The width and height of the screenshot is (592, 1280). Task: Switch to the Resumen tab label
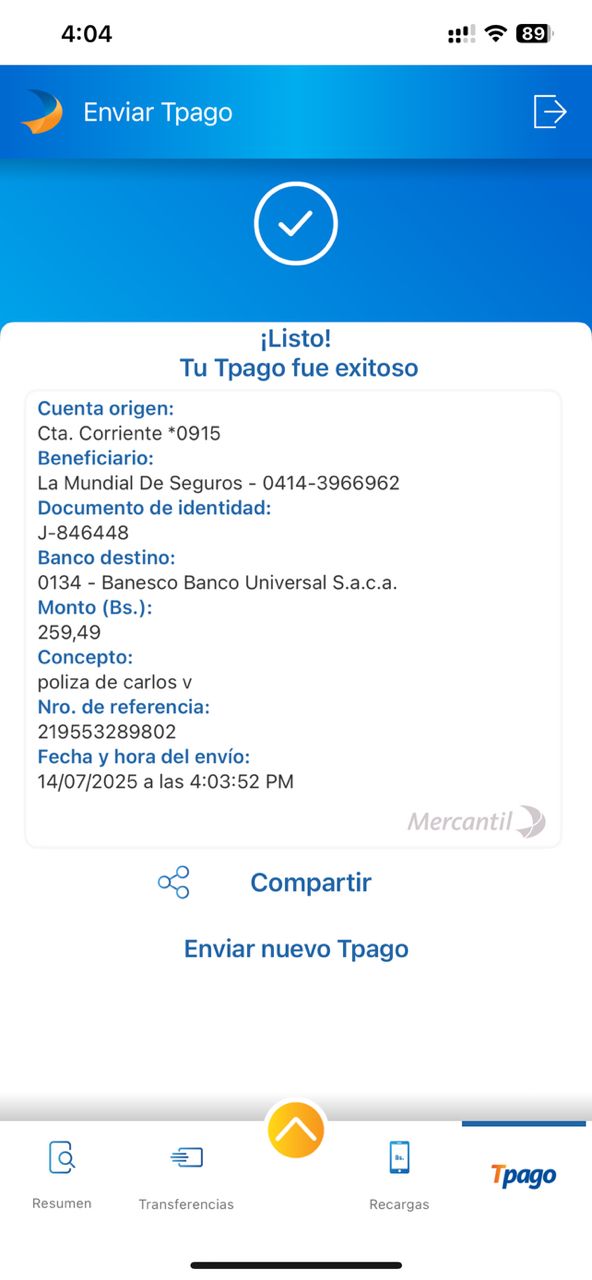coord(62,1203)
